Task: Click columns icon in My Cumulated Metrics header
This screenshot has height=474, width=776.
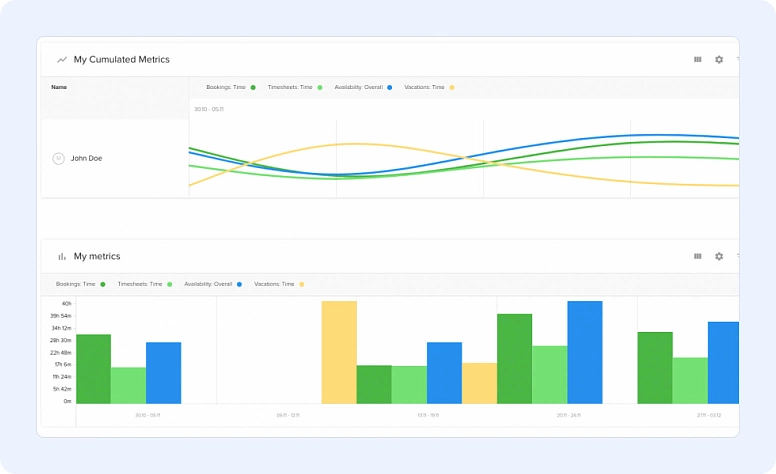Action: click(697, 60)
